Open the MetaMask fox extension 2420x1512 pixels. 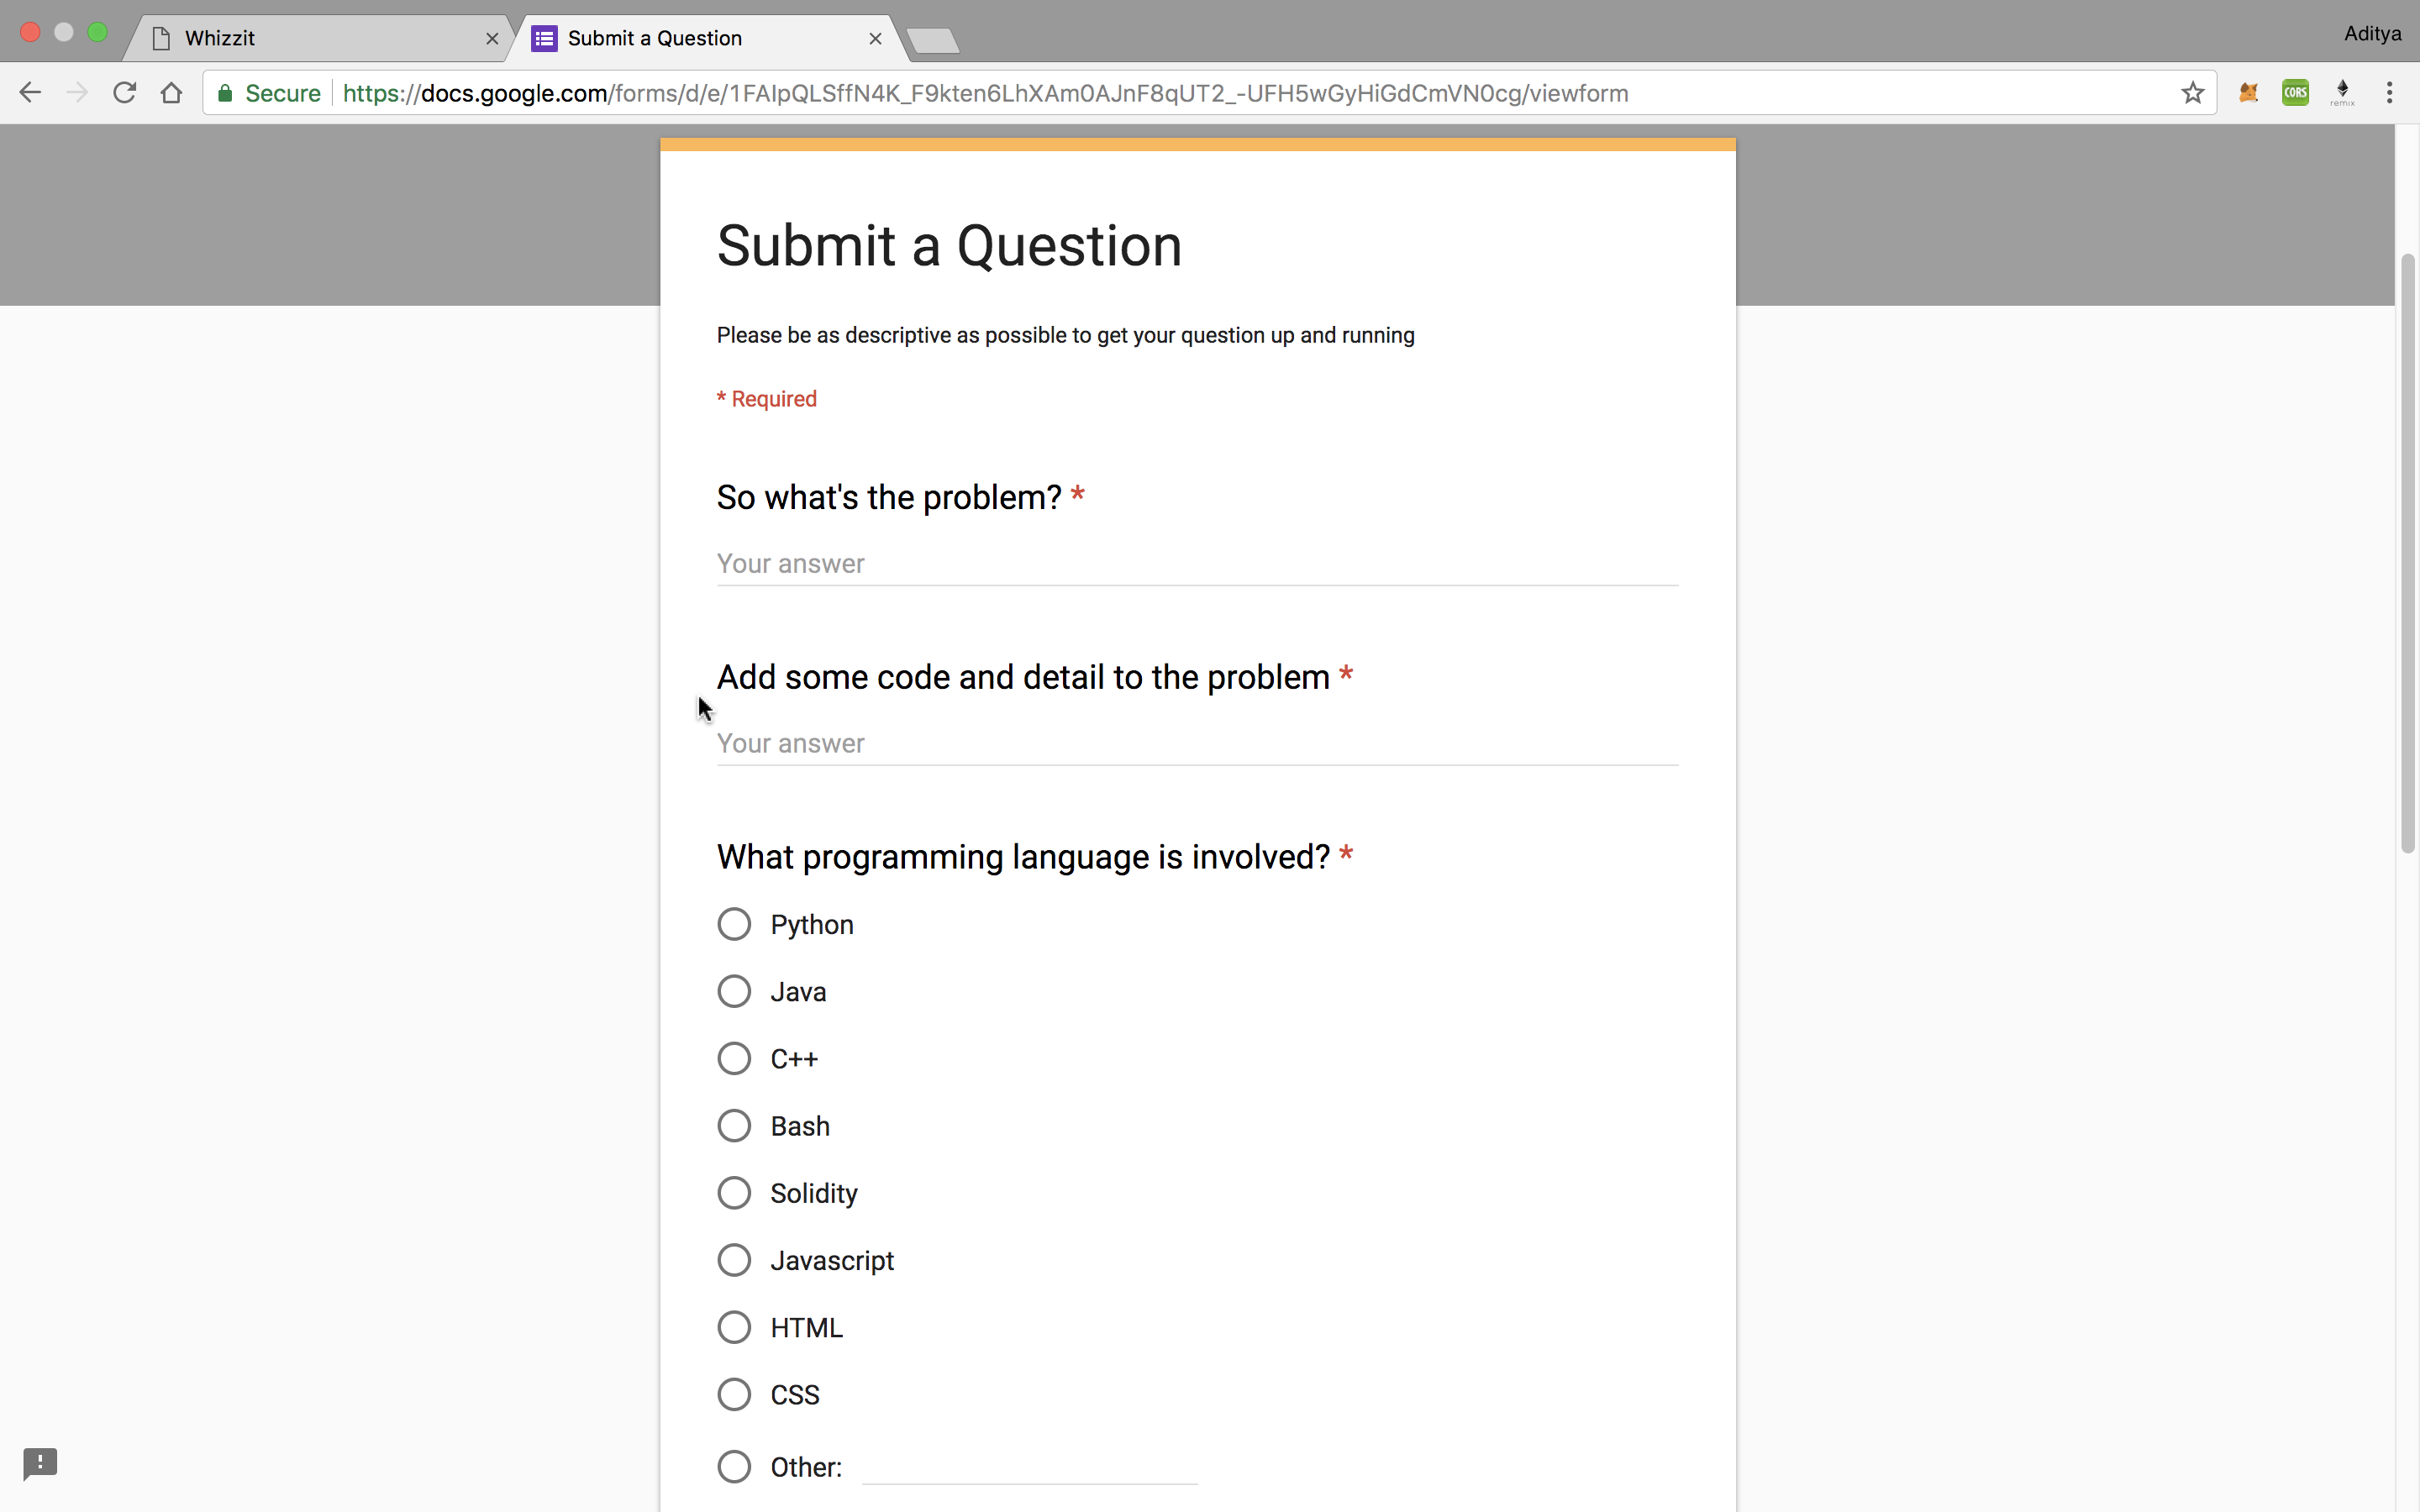(2248, 92)
